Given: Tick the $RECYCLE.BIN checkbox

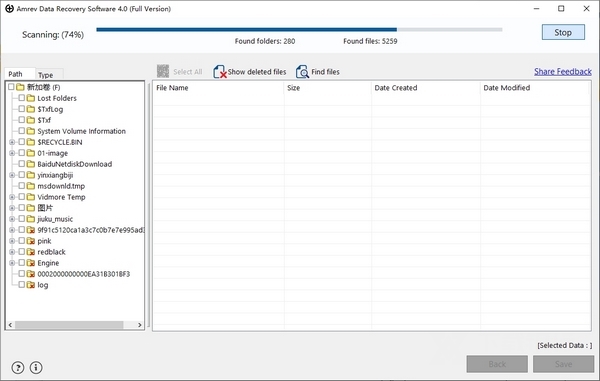Looking at the screenshot, I should tap(22, 142).
